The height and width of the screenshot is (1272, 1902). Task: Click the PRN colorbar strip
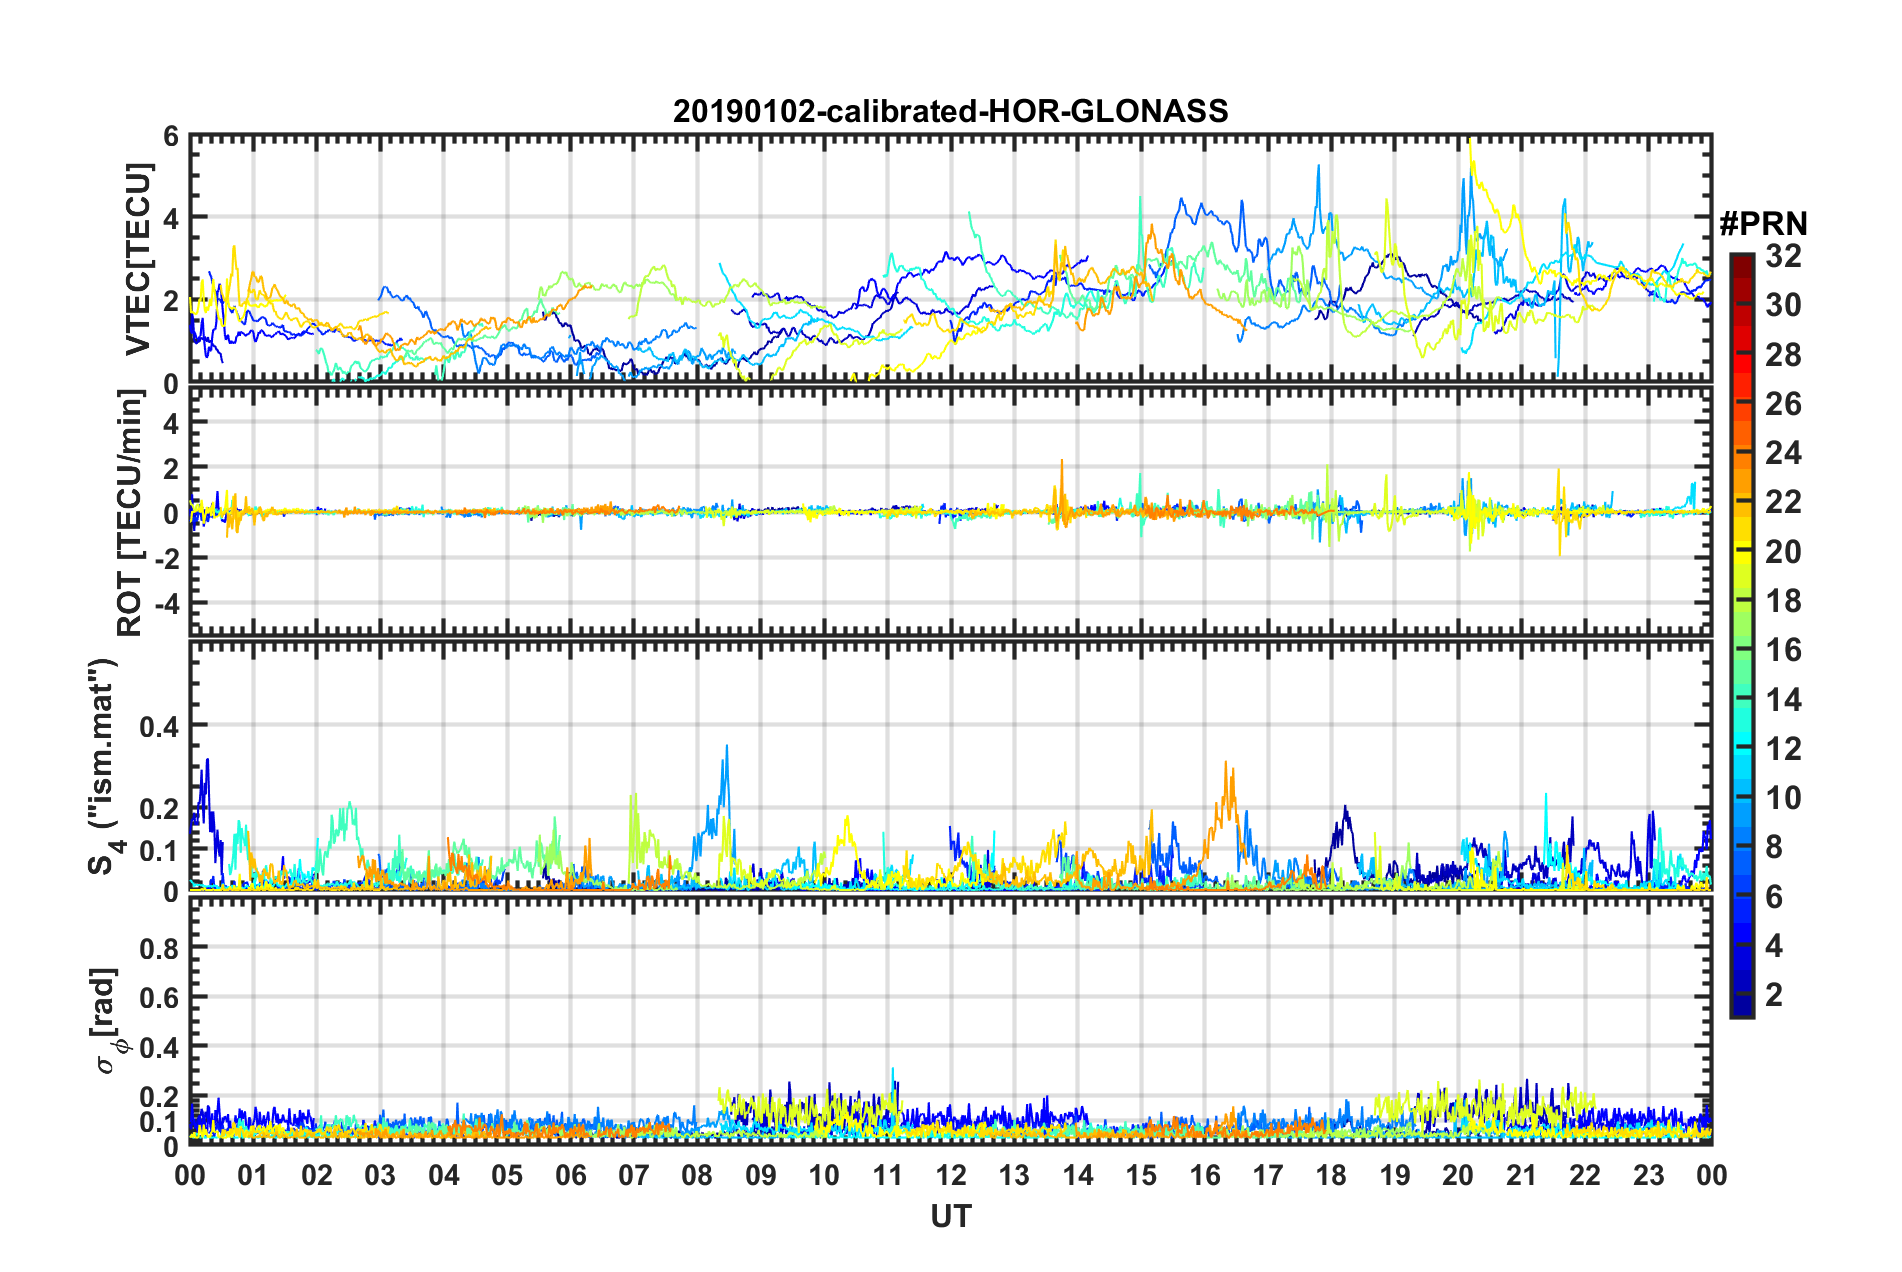point(1741,635)
